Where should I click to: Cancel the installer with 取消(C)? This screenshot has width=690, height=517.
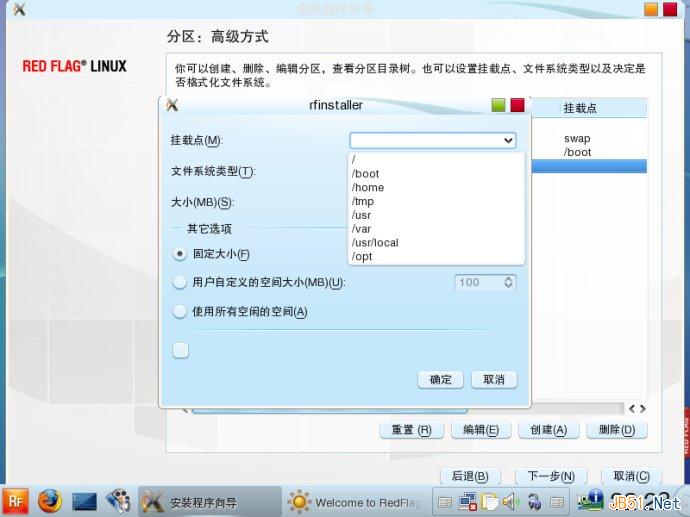(x=631, y=476)
